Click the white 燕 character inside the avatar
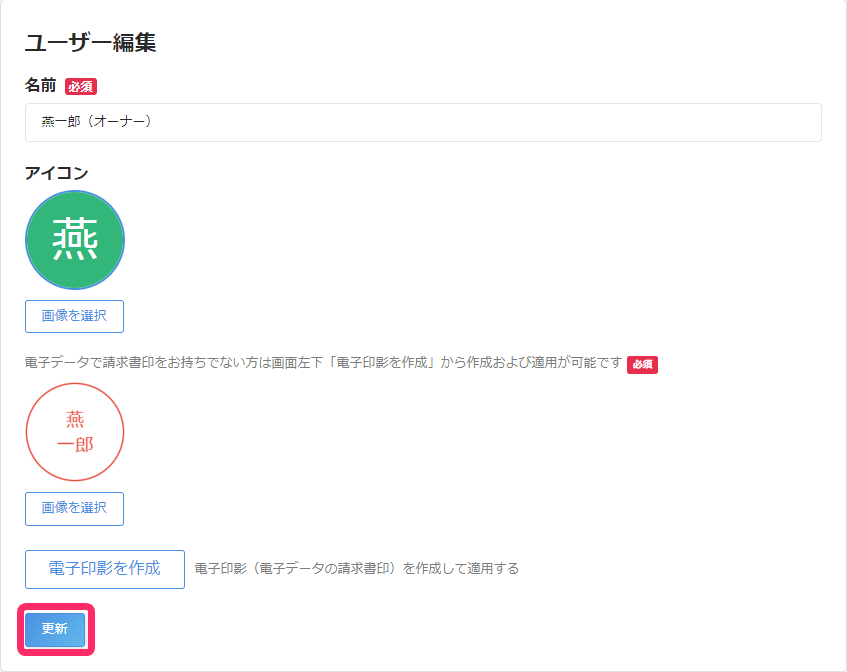 [75, 241]
